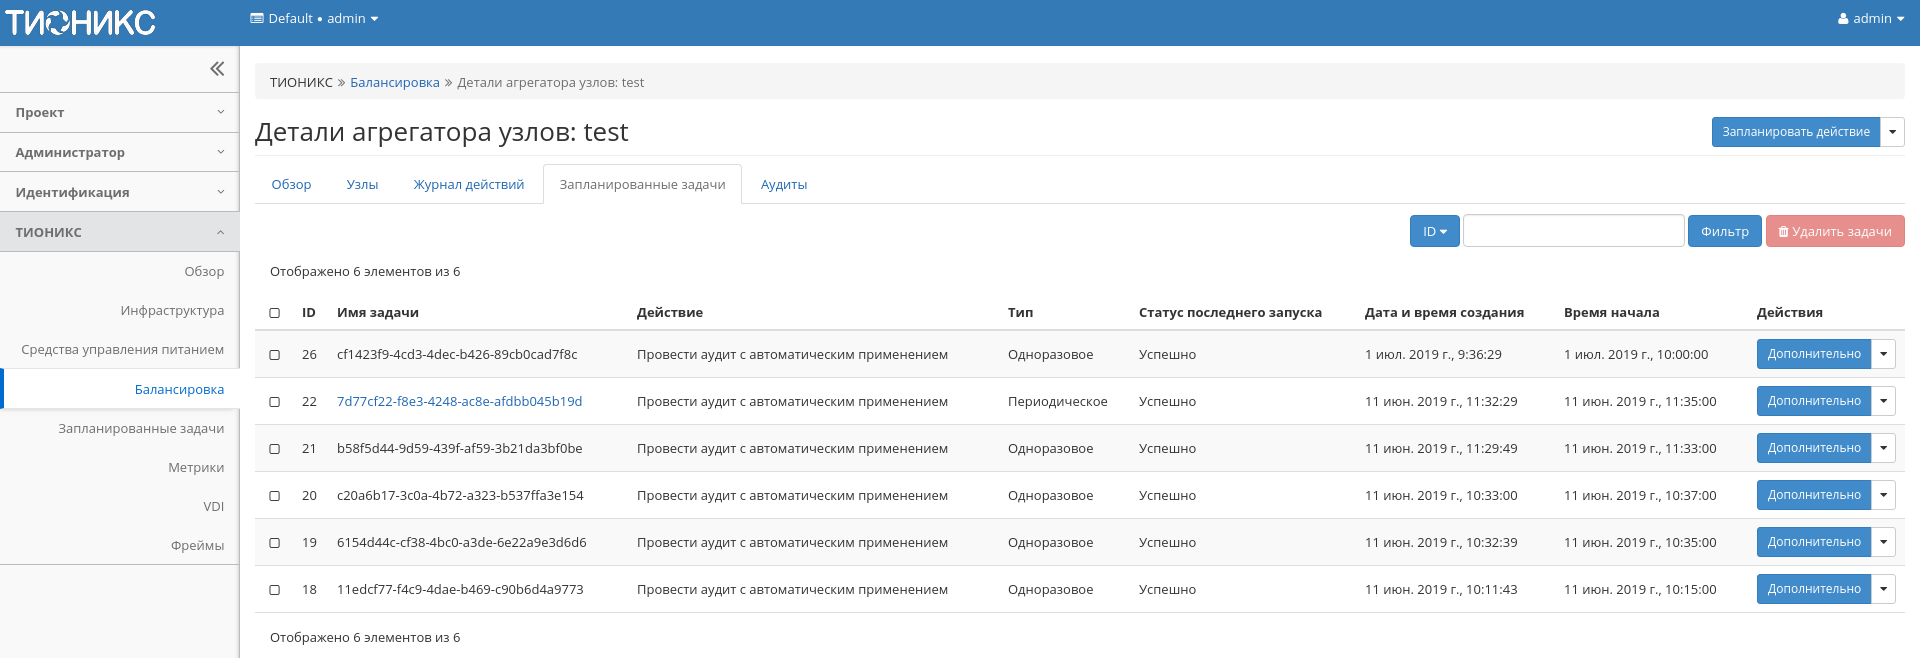
Task: Check the box for task ID 22
Action: (x=275, y=402)
